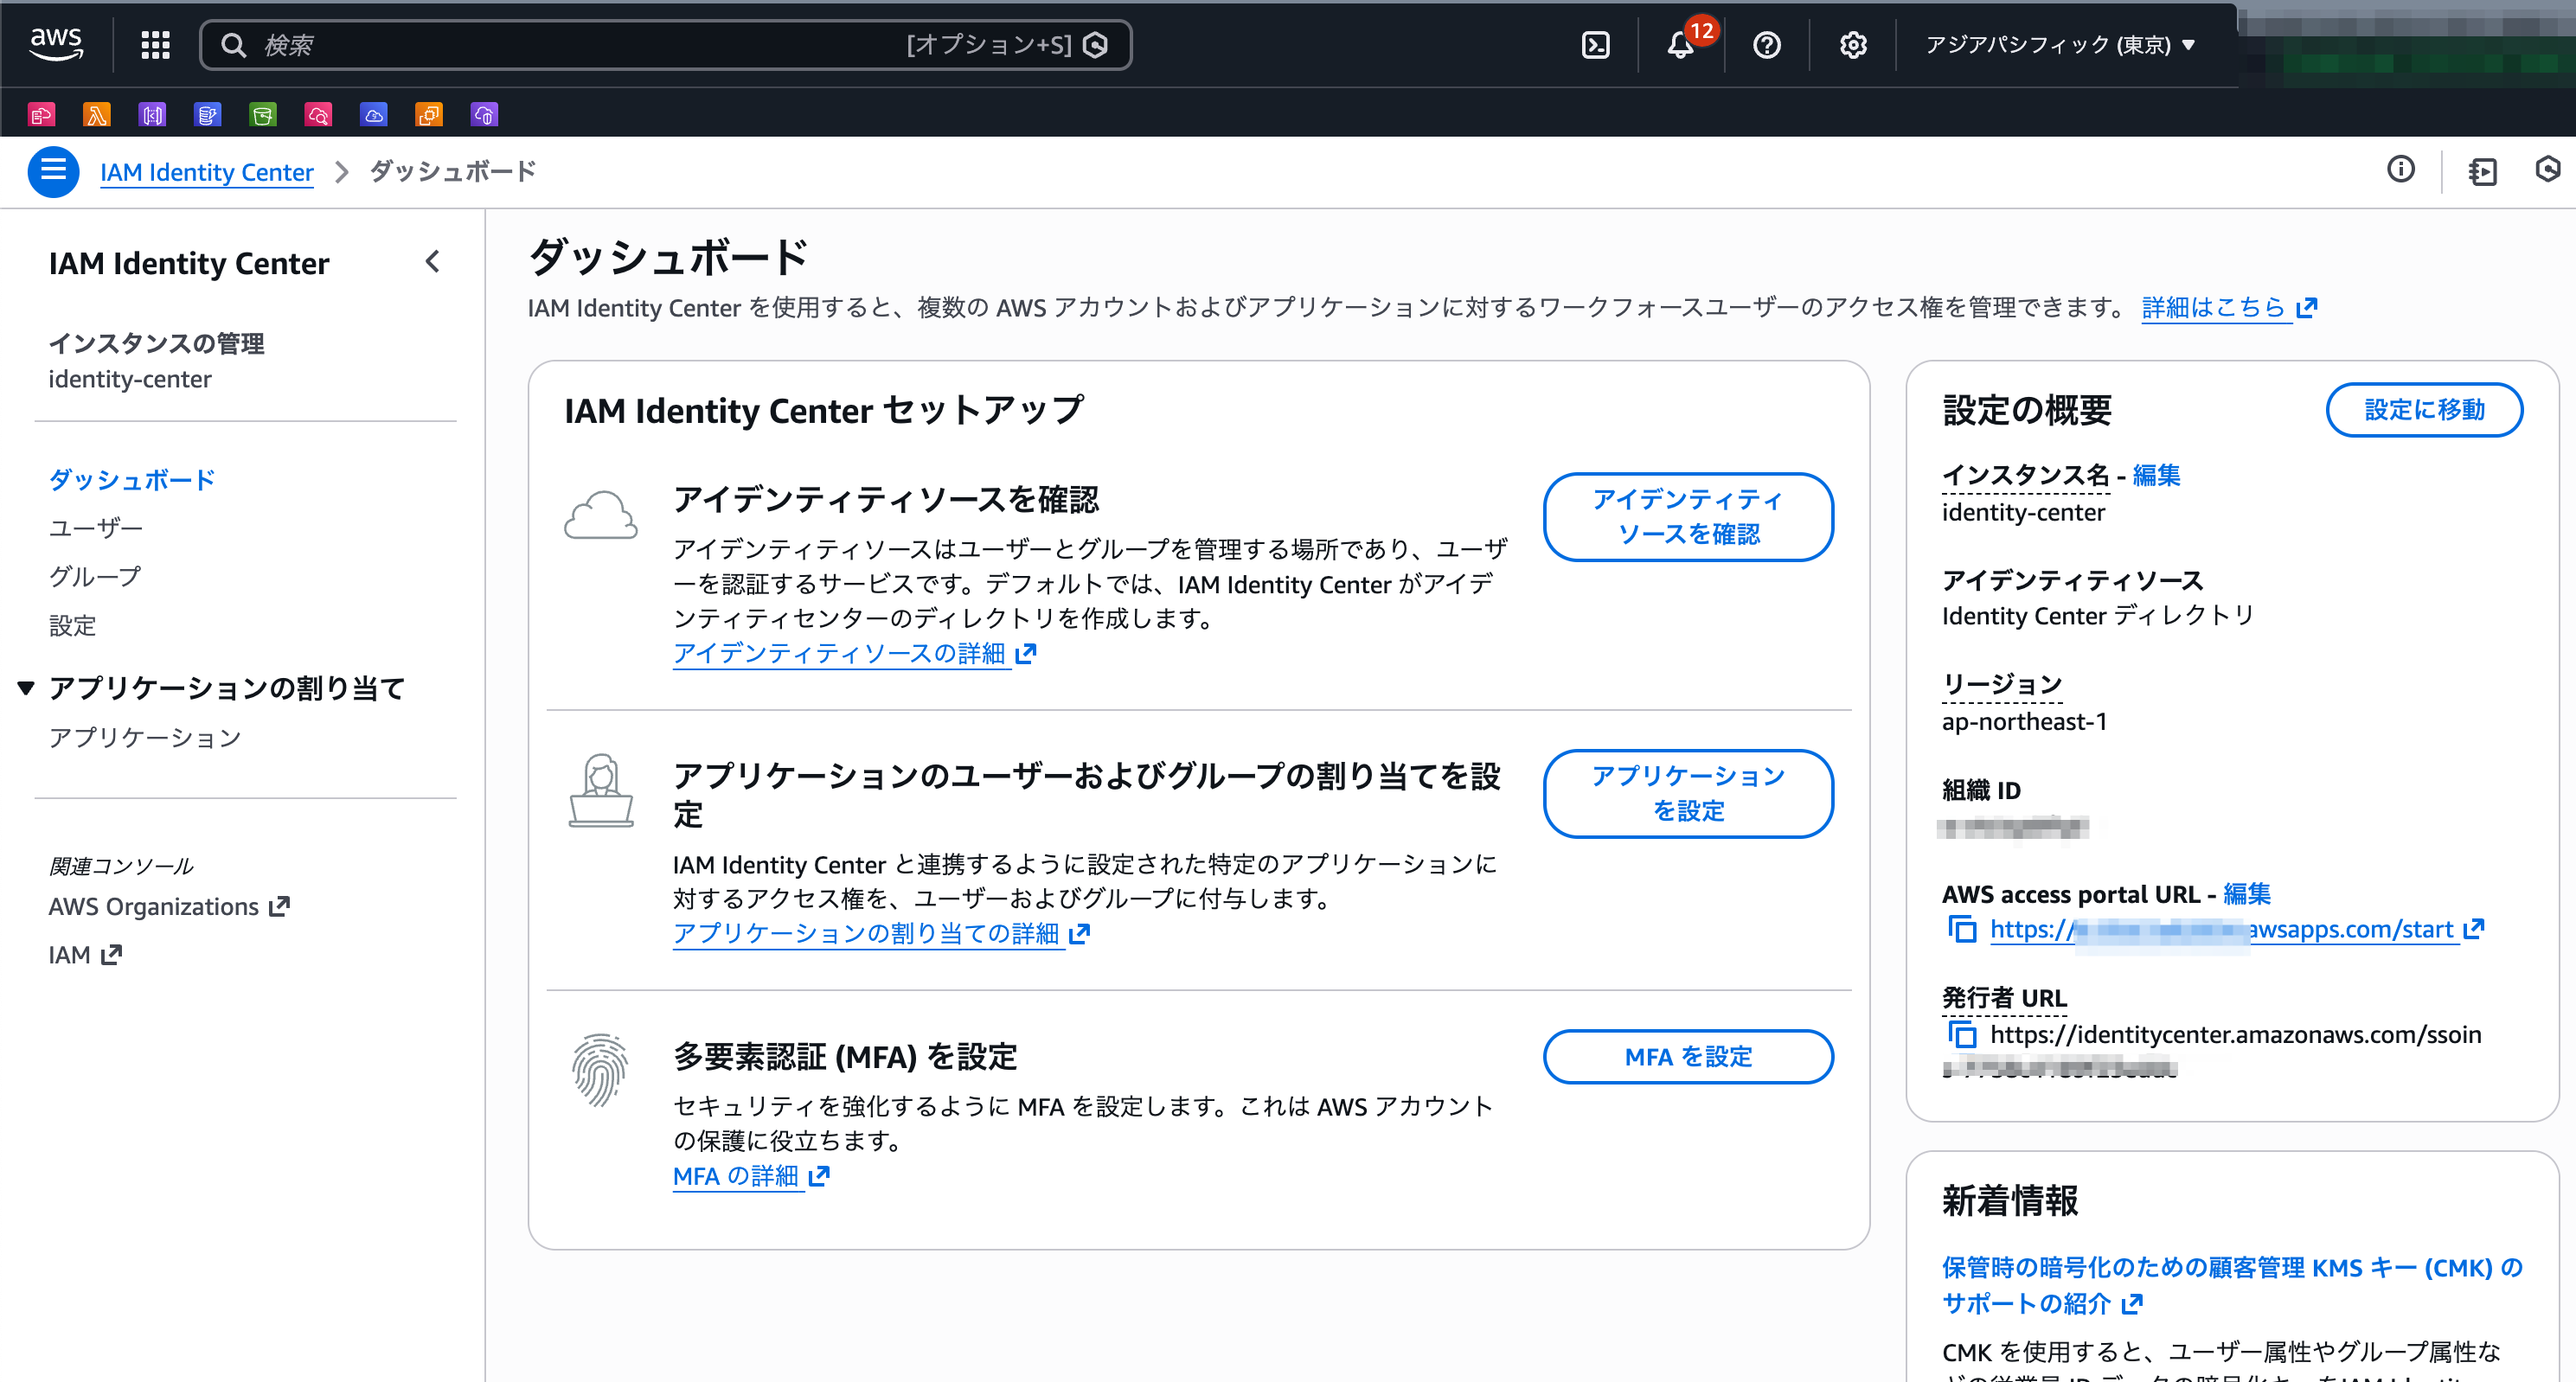2576x1382 pixels.
Task: Copy the 発行者 URL value
Action: tap(1962, 1036)
